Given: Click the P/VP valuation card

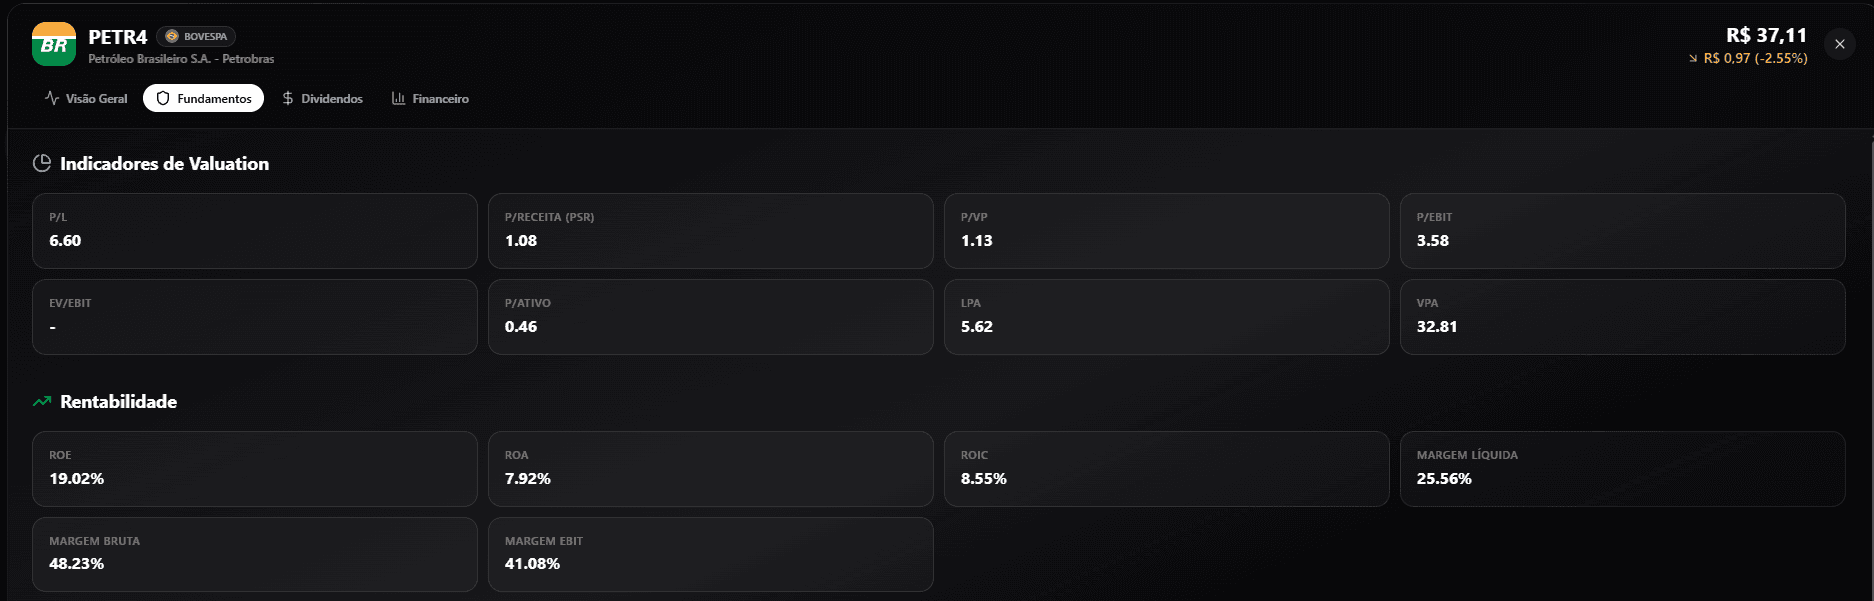Looking at the screenshot, I should [1166, 231].
